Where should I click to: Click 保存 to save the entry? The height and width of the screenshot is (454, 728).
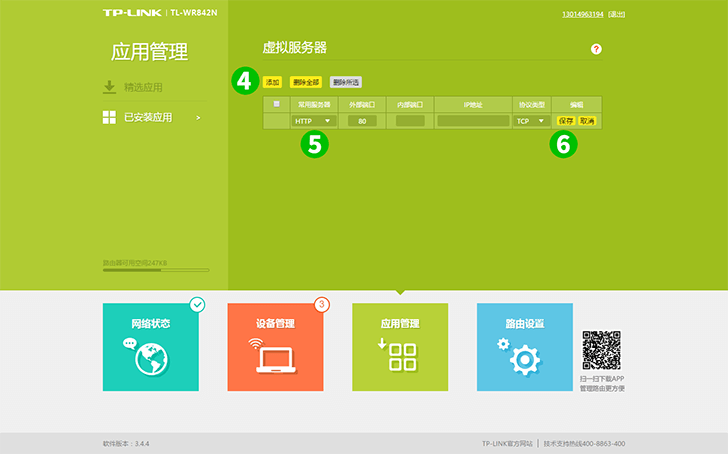[566, 121]
